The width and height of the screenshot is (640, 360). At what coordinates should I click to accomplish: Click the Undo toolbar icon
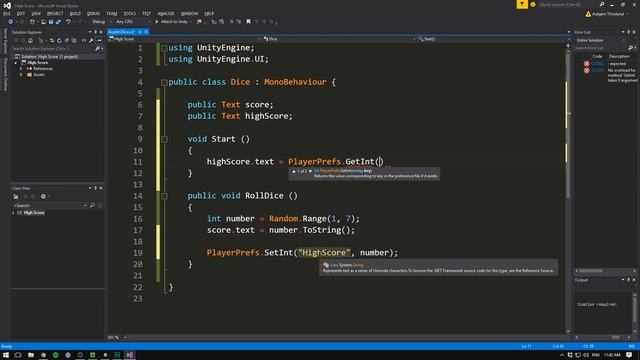point(68,22)
